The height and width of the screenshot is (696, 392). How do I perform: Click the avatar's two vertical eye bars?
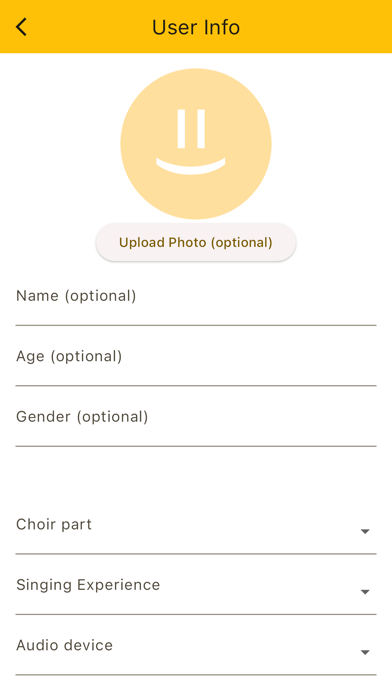[191, 129]
